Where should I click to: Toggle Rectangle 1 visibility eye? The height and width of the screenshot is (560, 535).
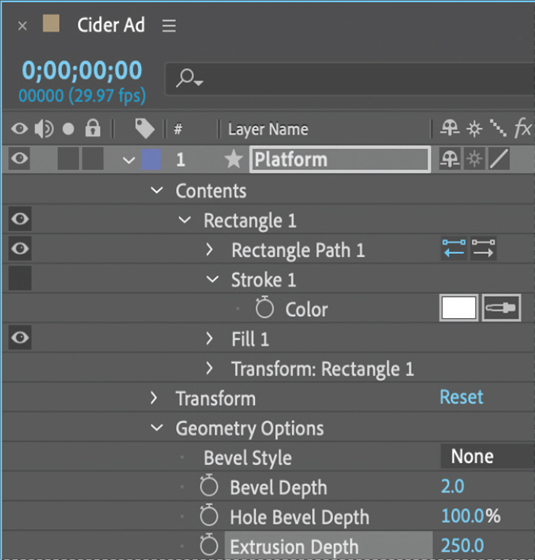(20, 219)
